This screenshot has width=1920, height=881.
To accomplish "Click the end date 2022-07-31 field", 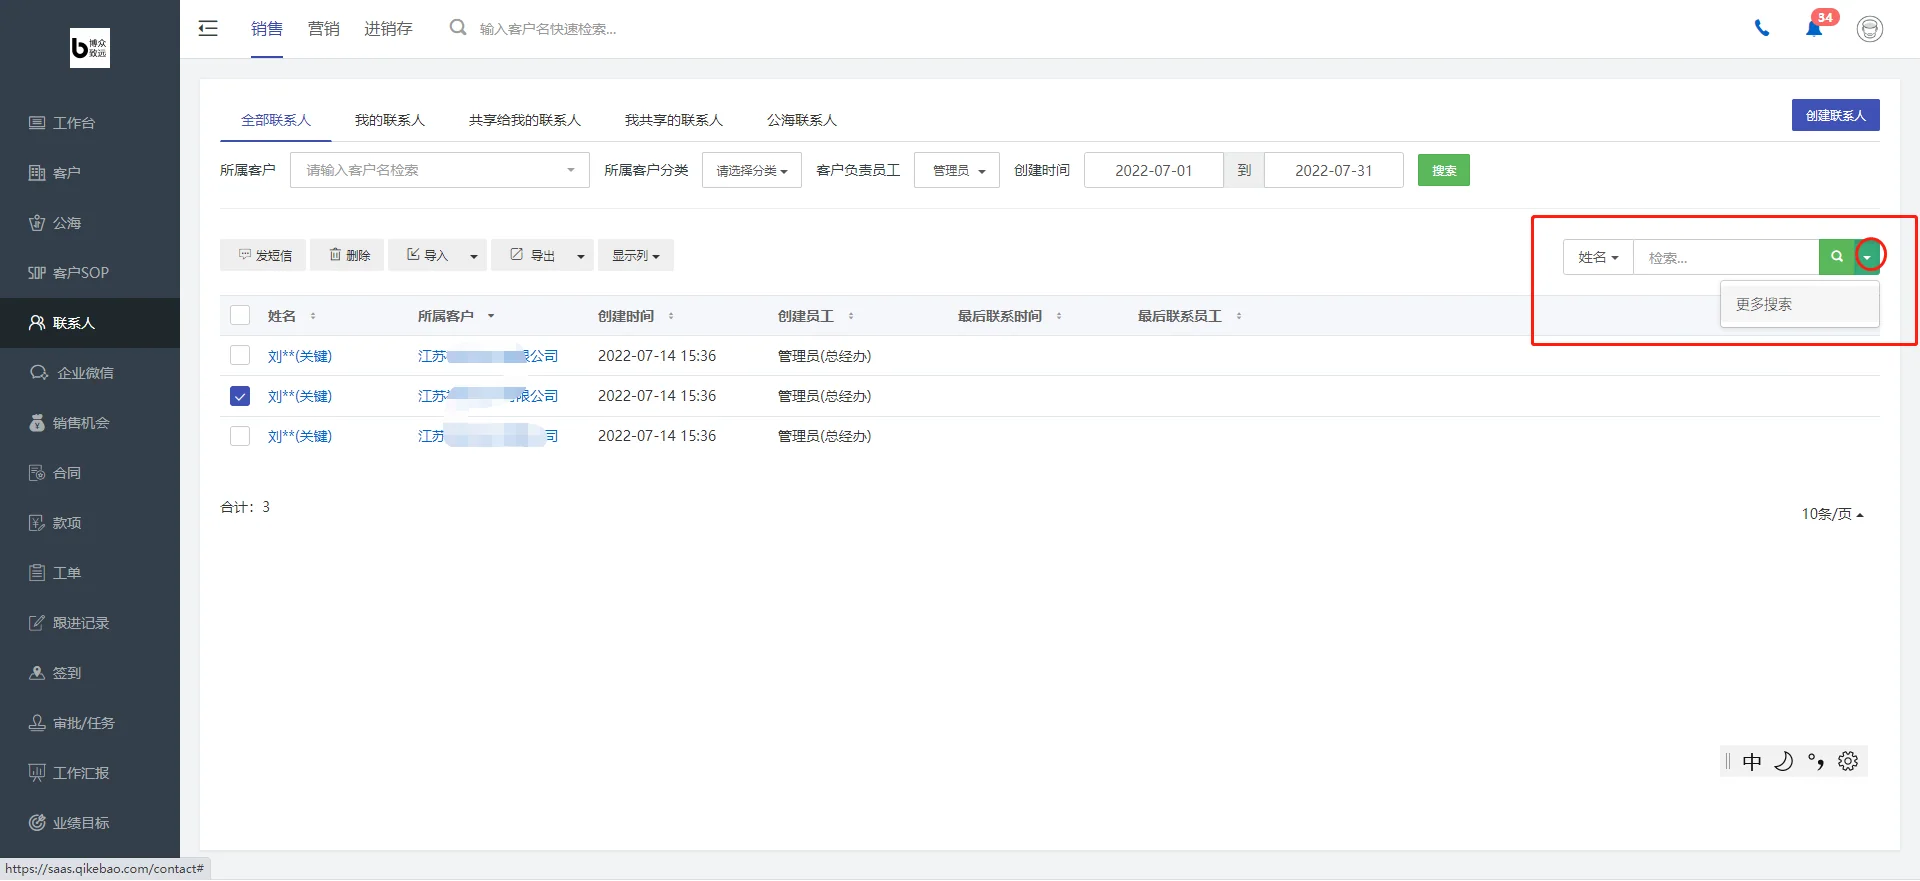I will tap(1334, 170).
